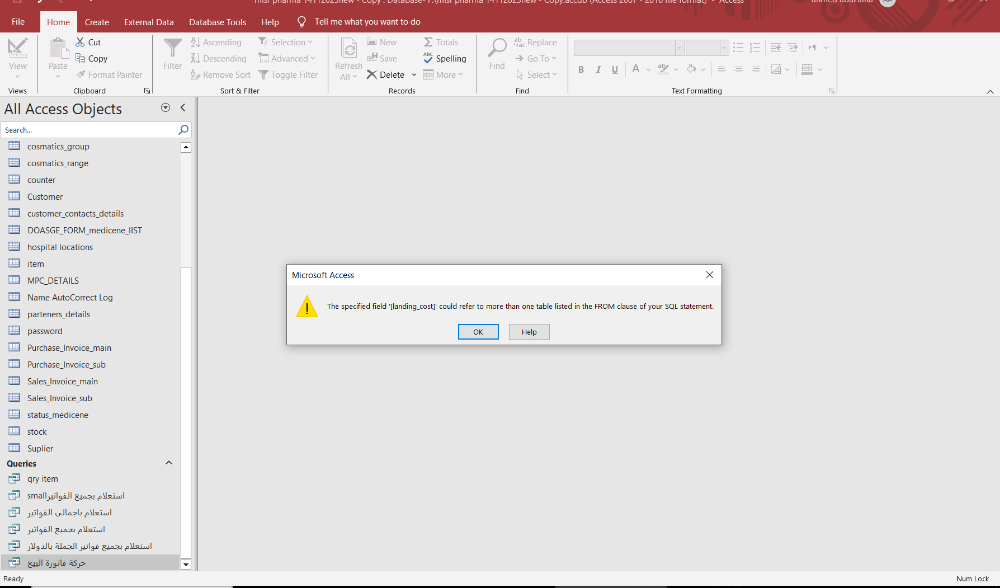The height and width of the screenshot is (588, 1000).
Task: Open the File menu
Action: point(18,22)
